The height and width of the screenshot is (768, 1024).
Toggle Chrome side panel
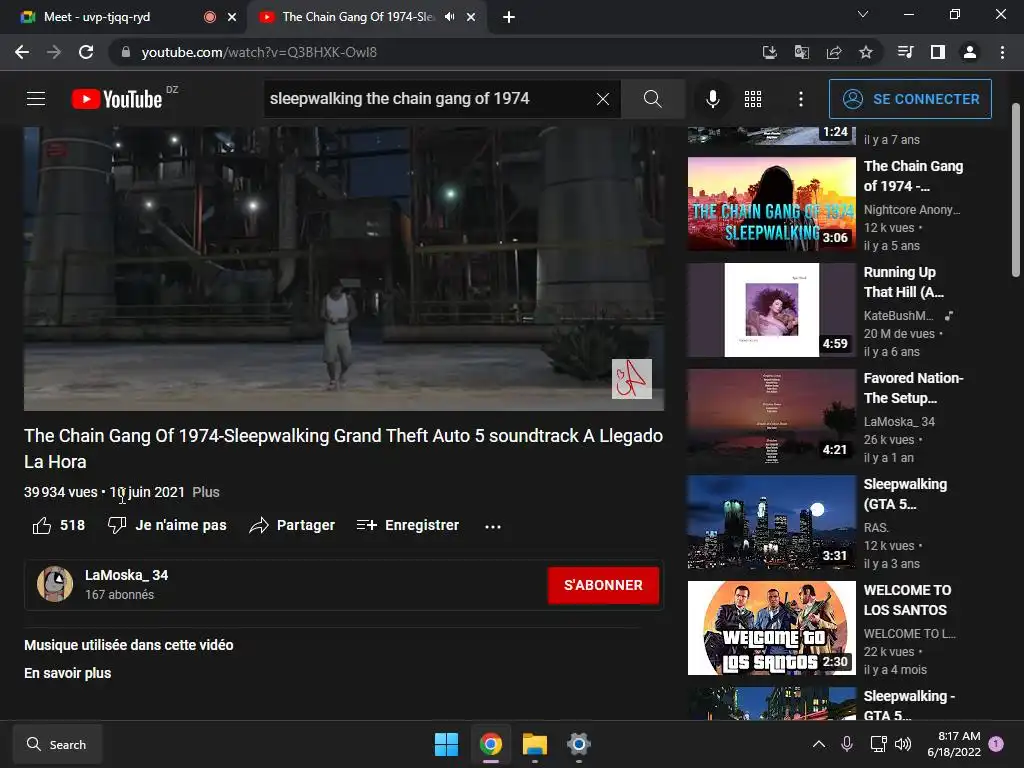coord(938,52)
